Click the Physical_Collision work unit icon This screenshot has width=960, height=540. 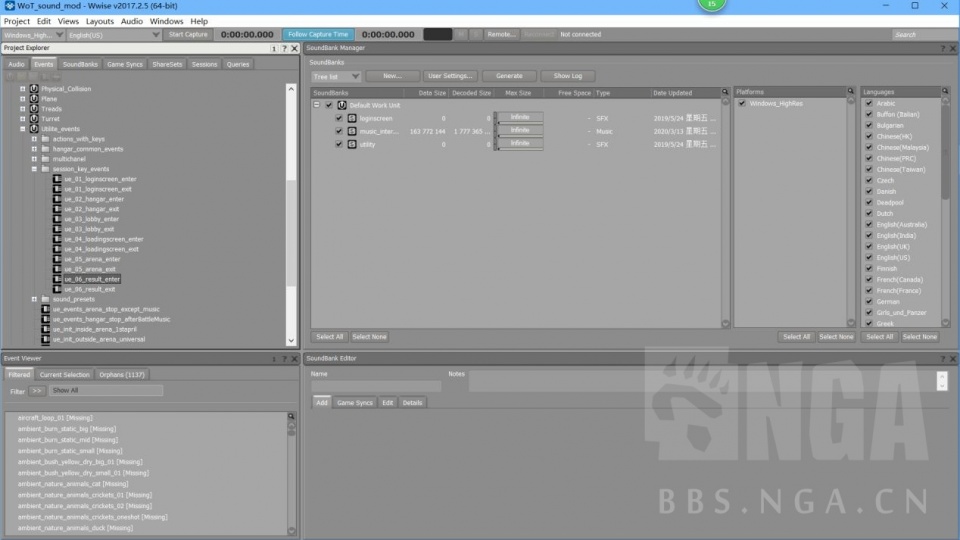34,89
